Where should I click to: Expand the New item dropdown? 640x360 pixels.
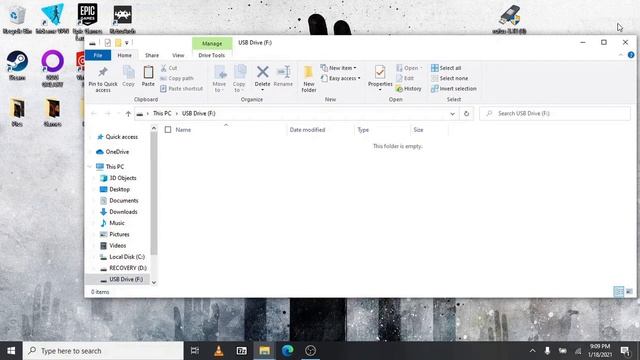339,68
